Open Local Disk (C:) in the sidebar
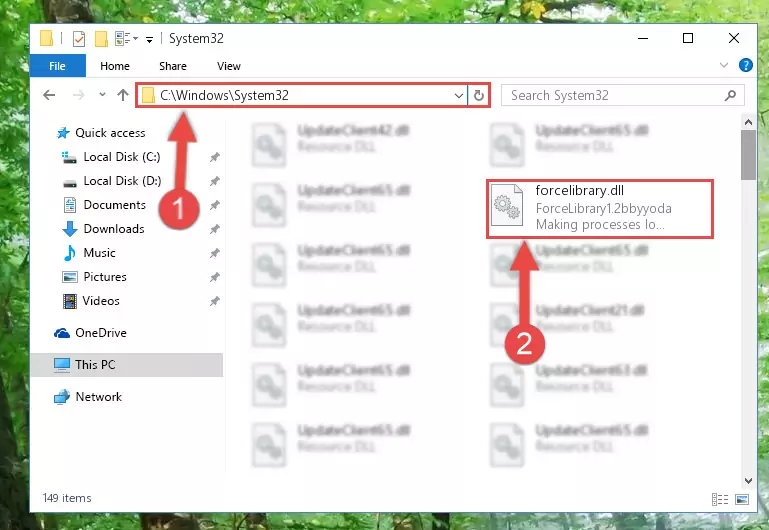769x530 pixels. 111,157
